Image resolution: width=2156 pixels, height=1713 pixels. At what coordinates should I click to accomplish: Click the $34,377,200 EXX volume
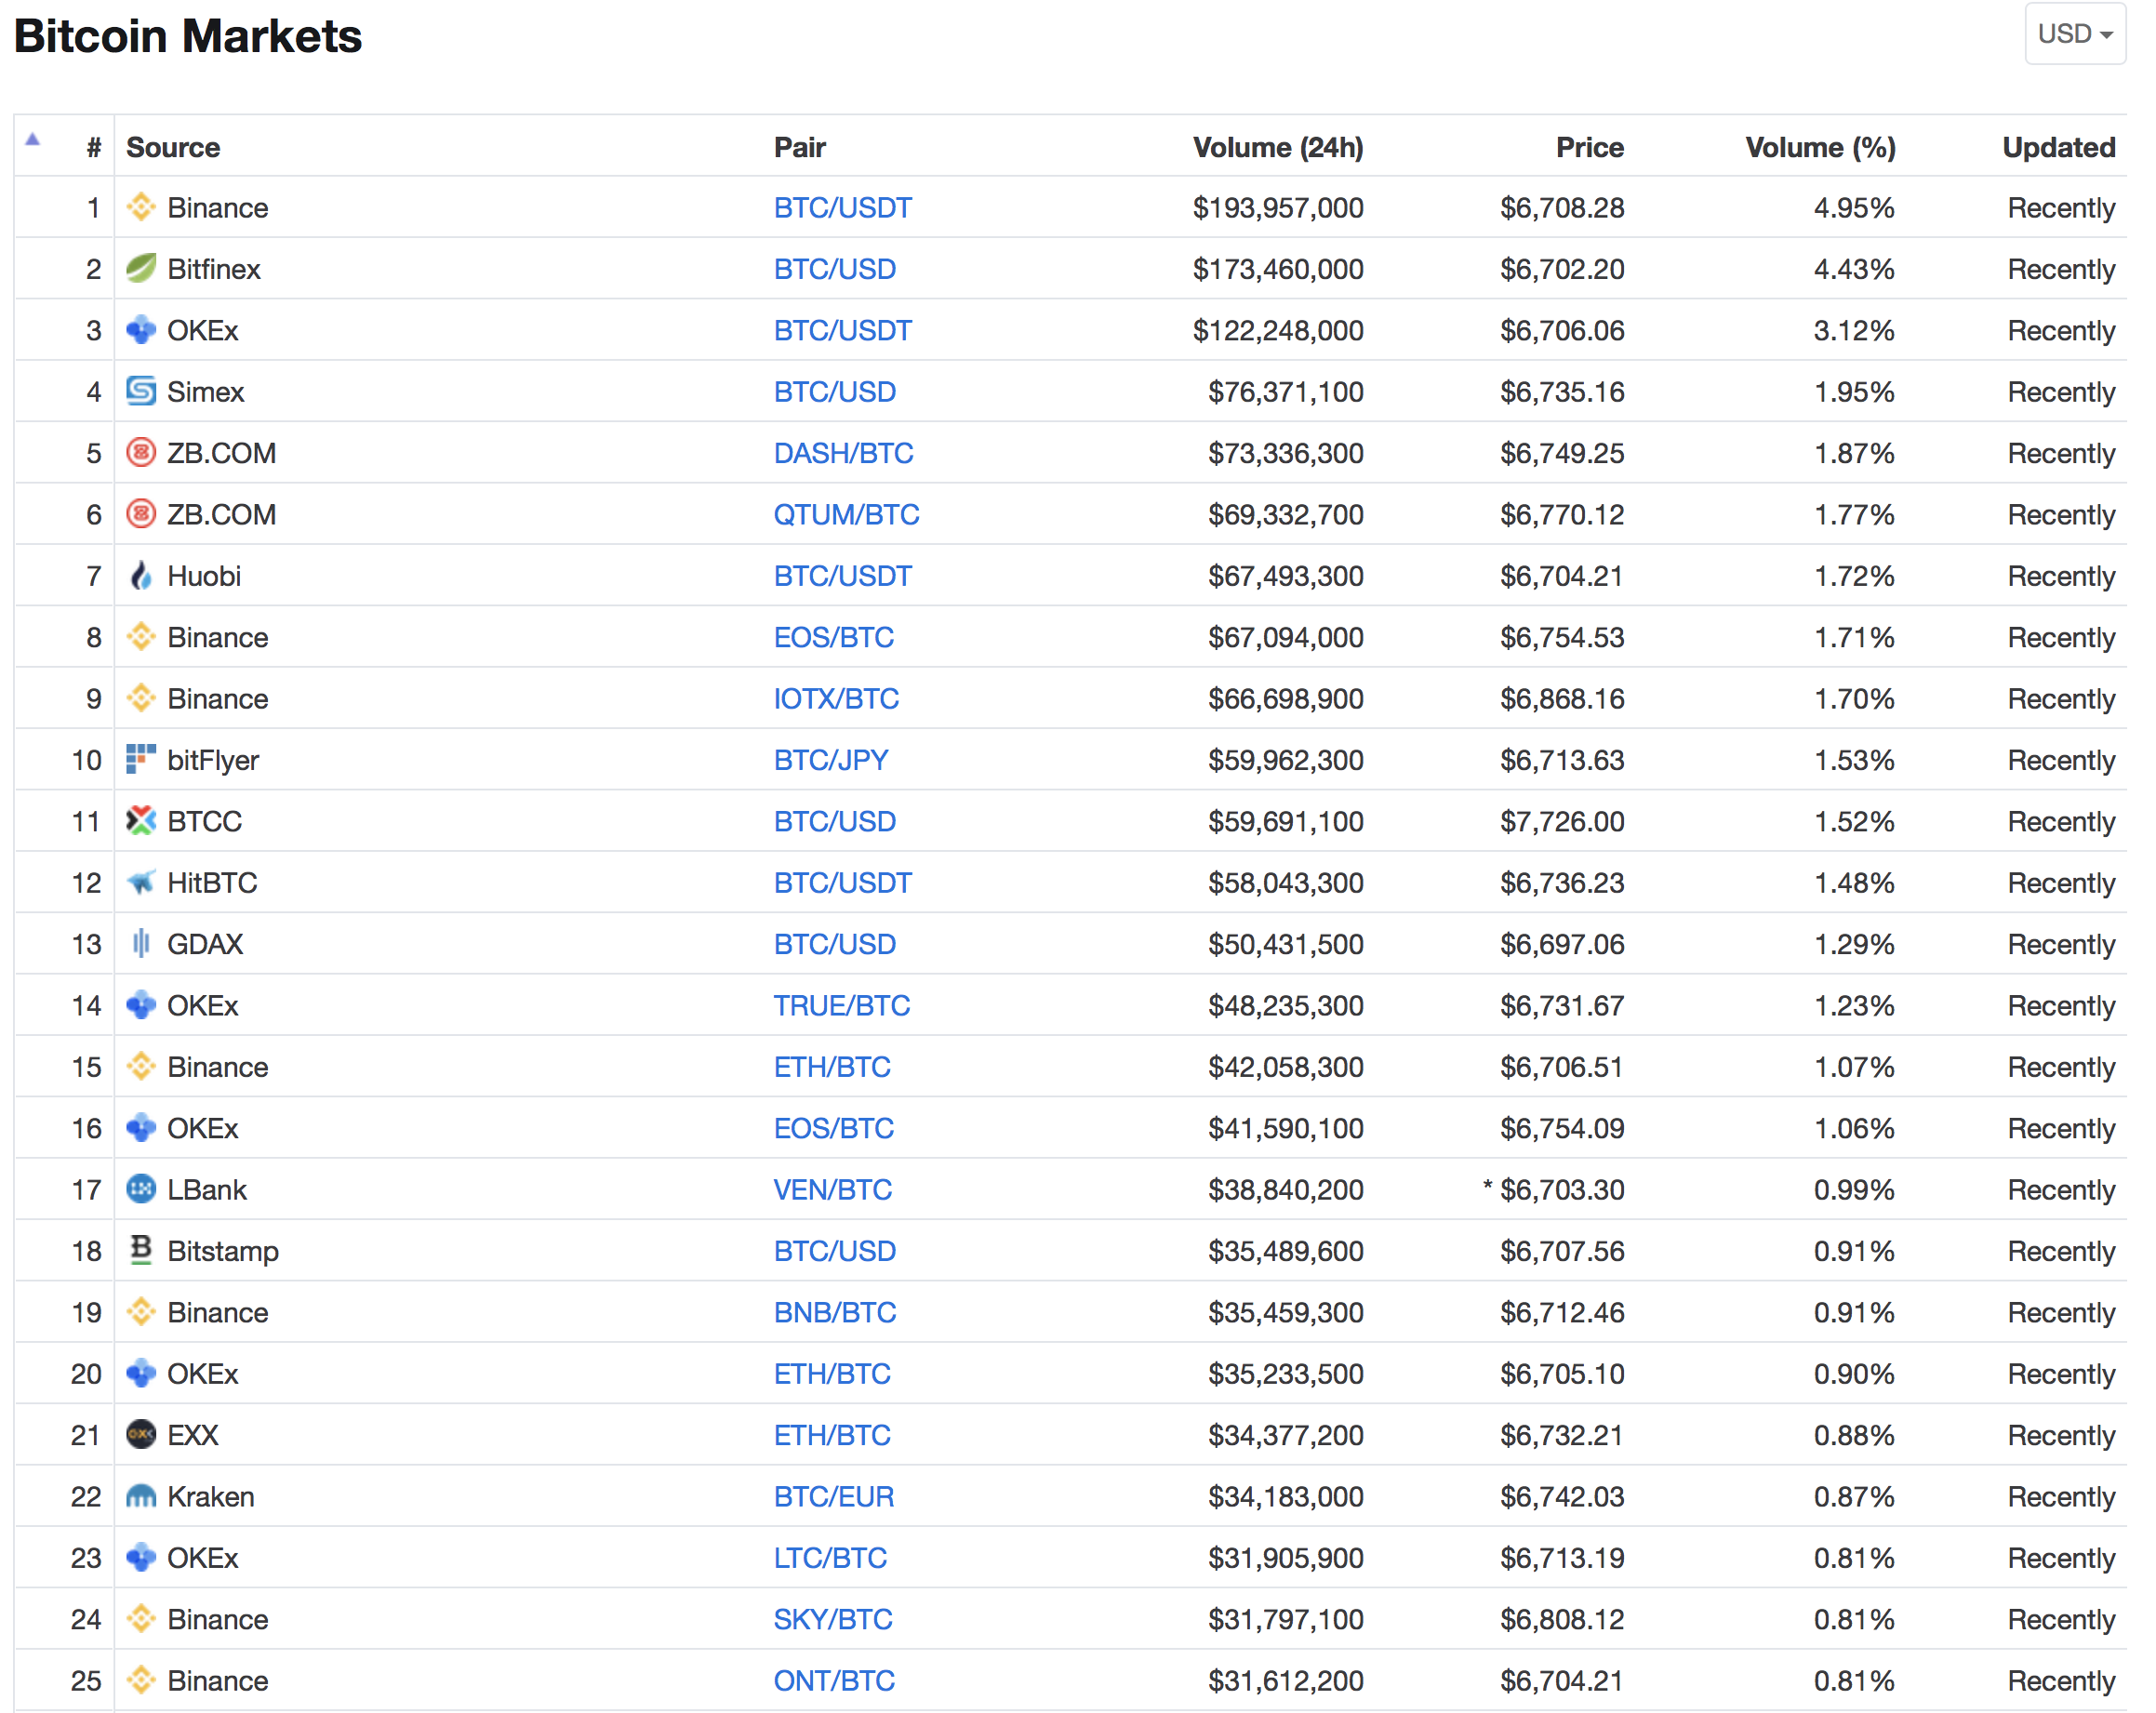[x=1286, y=1435]
